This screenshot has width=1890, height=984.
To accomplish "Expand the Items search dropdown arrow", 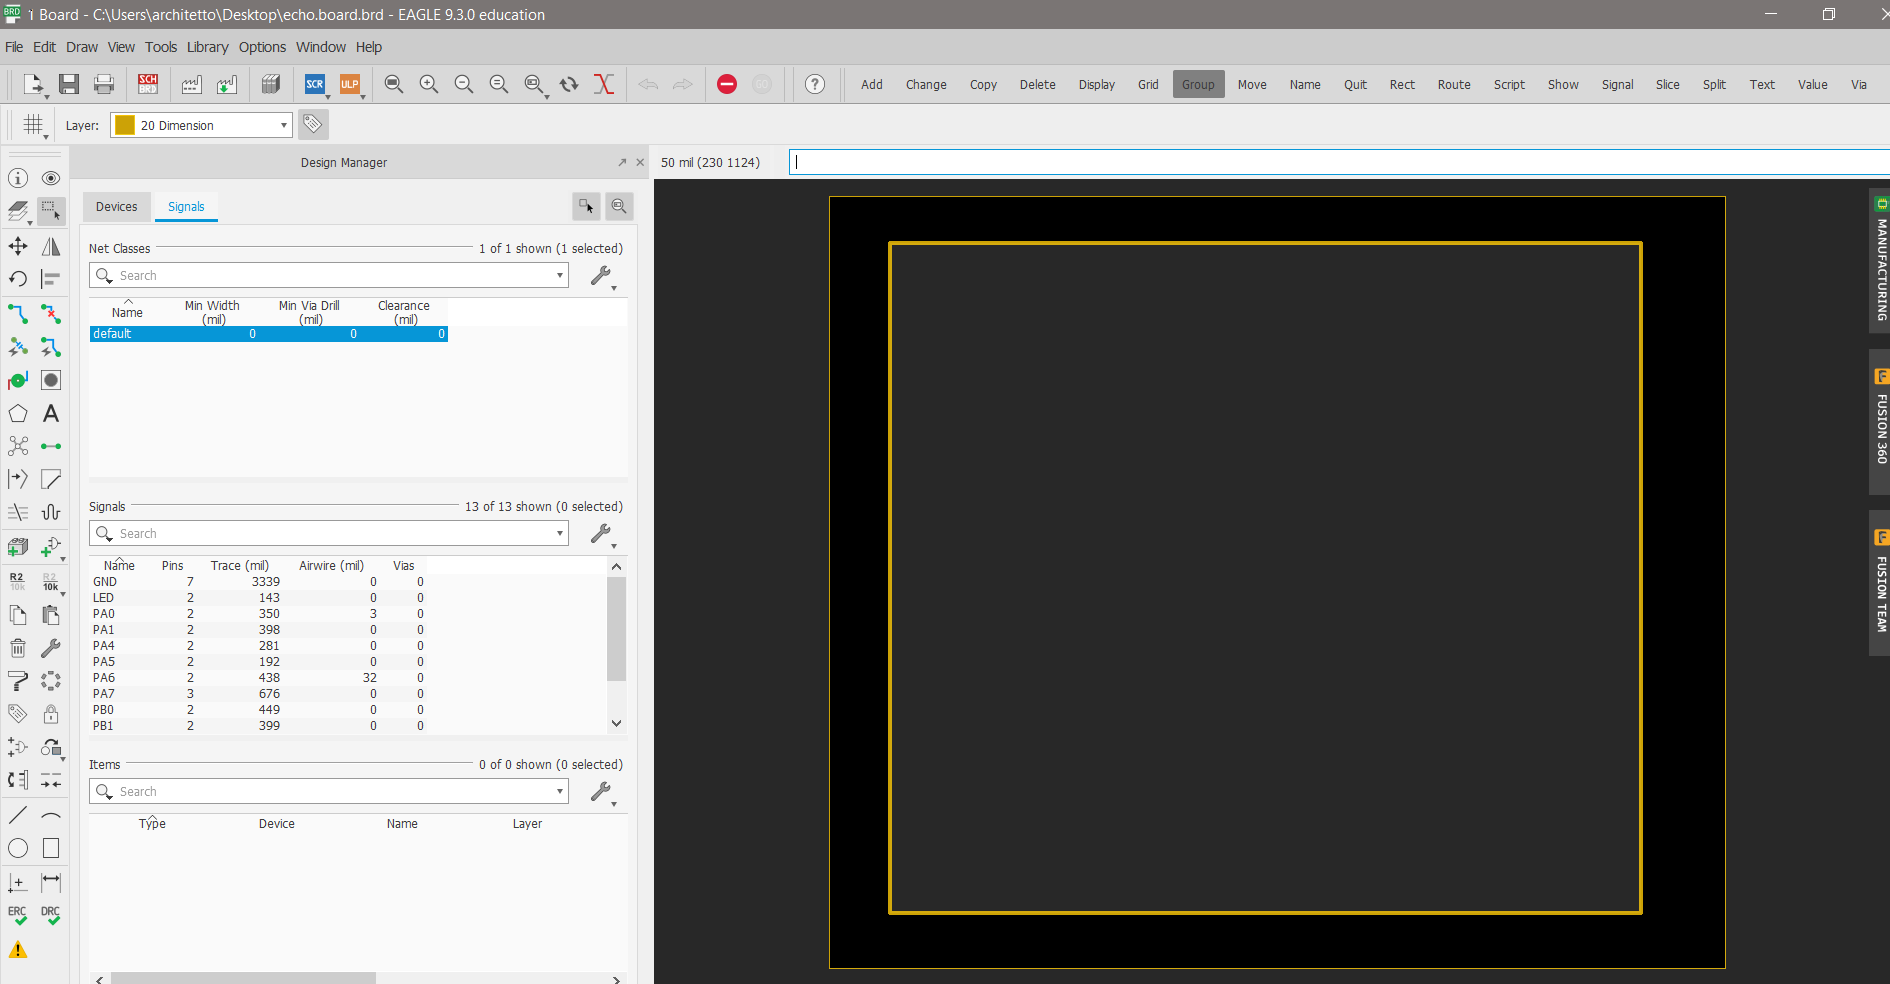I will pos(560,791).
